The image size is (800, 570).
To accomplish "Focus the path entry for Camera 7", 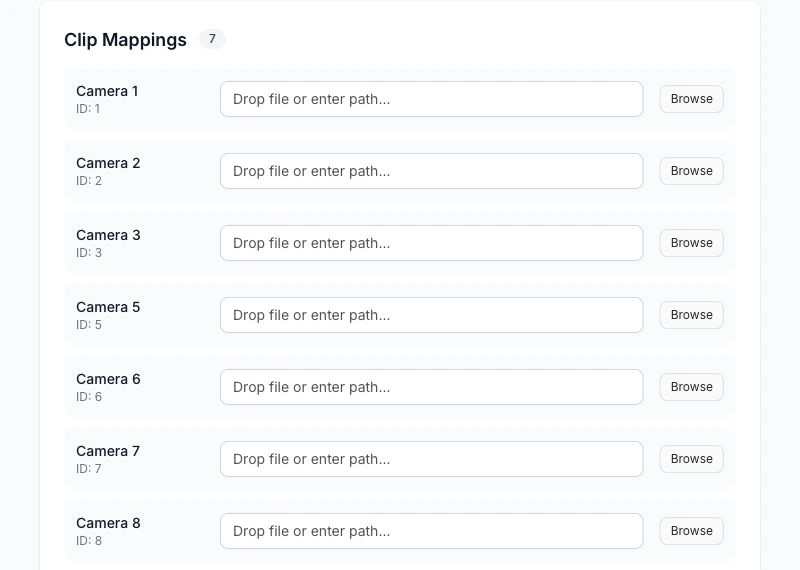I will tap(431, 459).
